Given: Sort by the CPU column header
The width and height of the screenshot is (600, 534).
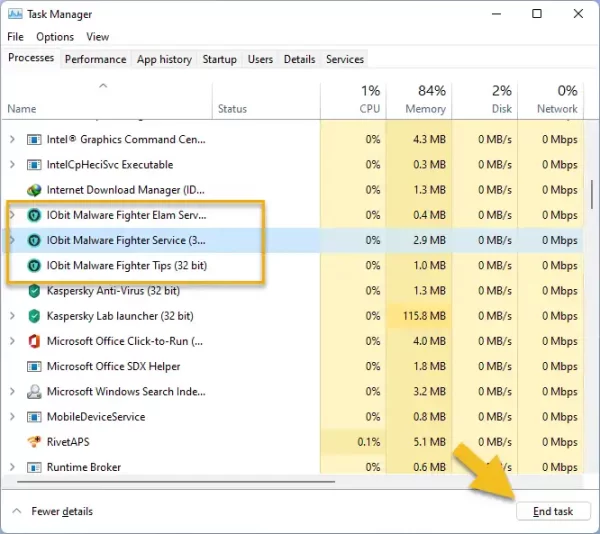Looking at the screenshot, I should click(x=353, y=100).
